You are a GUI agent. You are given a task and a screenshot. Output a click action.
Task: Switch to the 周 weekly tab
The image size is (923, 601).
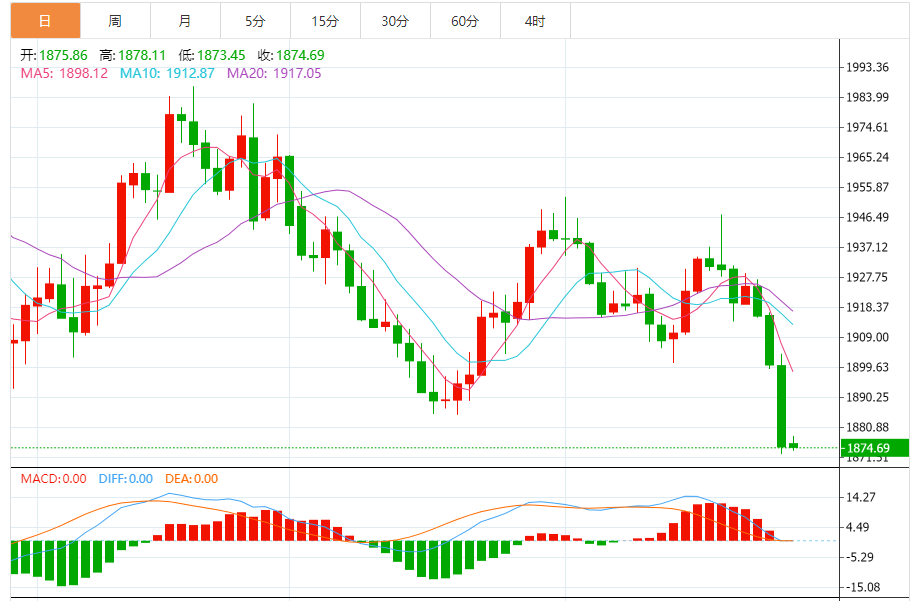coord(115,21)
